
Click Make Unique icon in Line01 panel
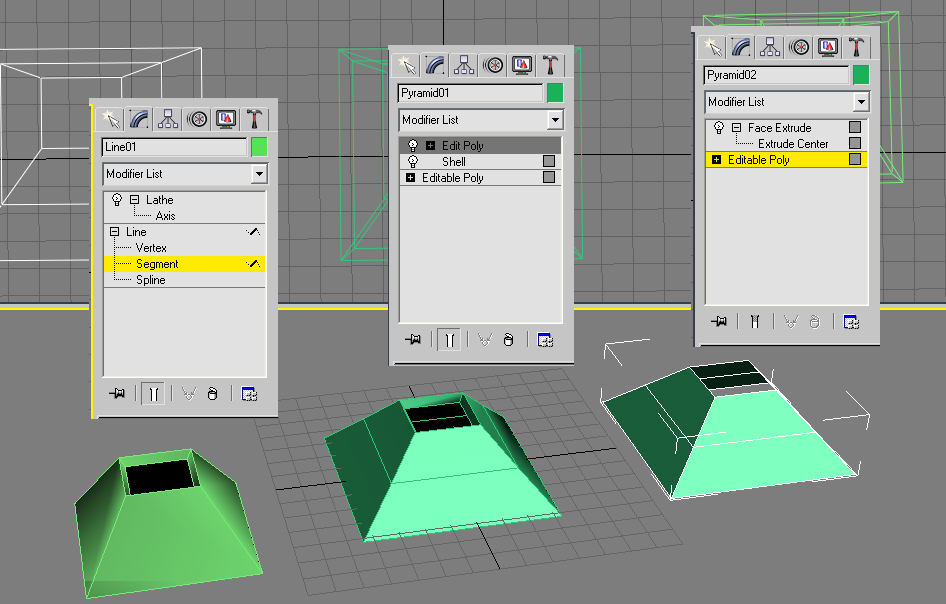(x=189, y=394)
